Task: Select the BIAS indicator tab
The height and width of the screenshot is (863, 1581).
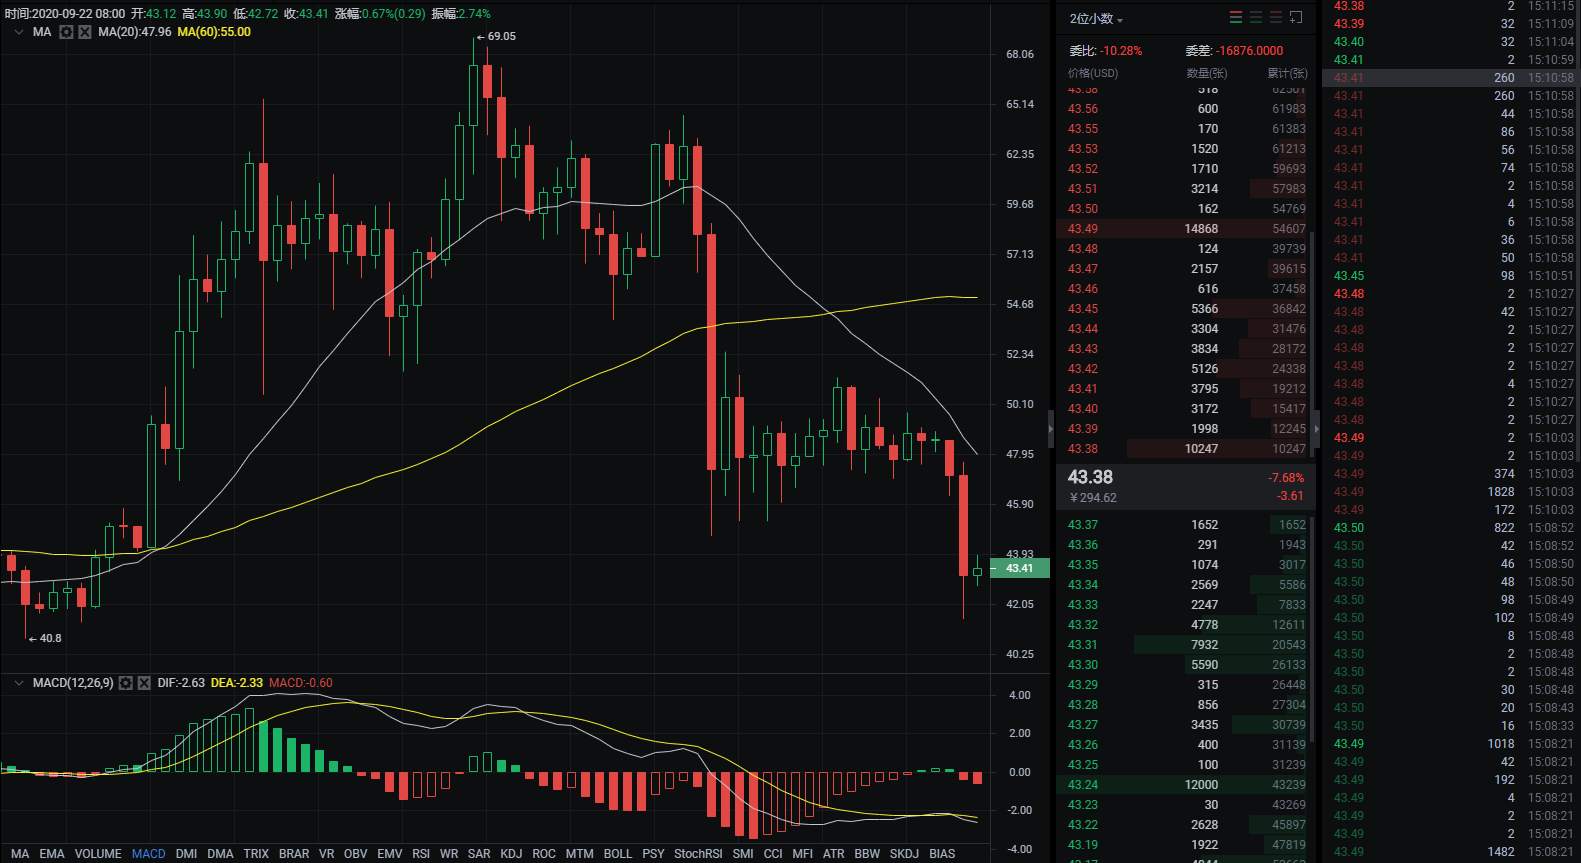Action: [942, 854]
